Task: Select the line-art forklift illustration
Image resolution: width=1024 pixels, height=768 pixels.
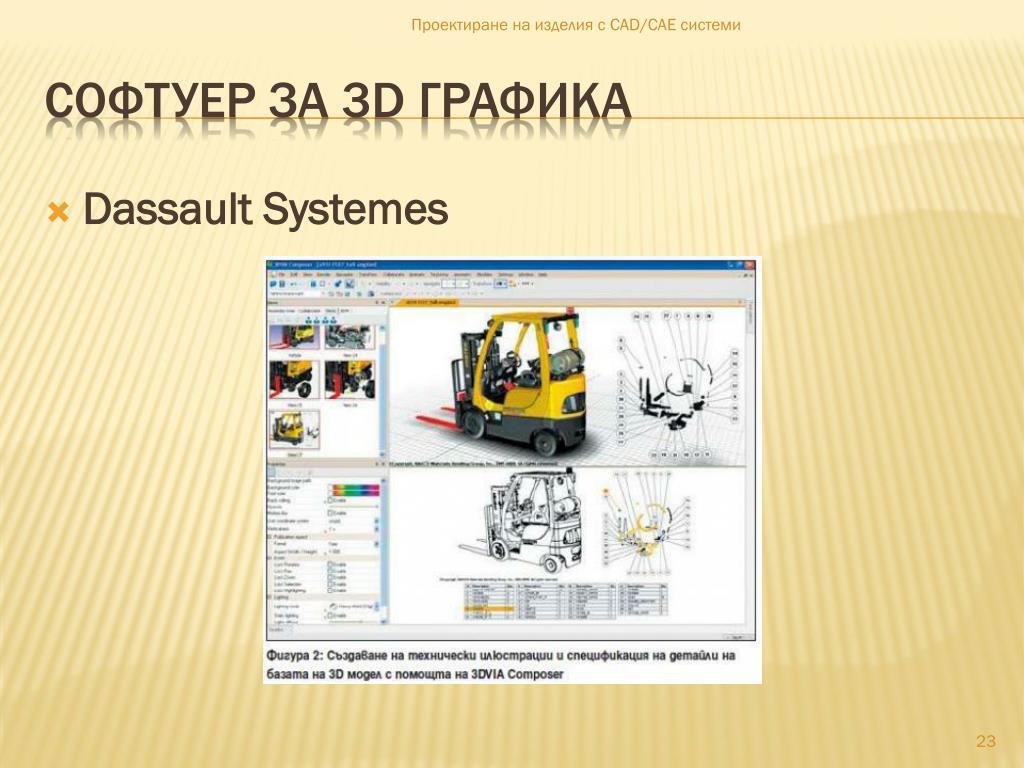Action: coord(522,520)
